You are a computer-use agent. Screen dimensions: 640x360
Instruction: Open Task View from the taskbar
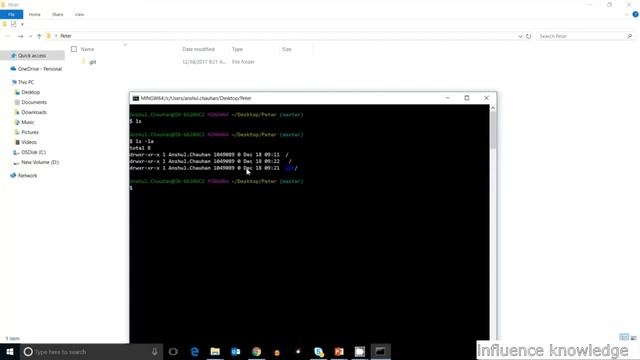[173, 351]
